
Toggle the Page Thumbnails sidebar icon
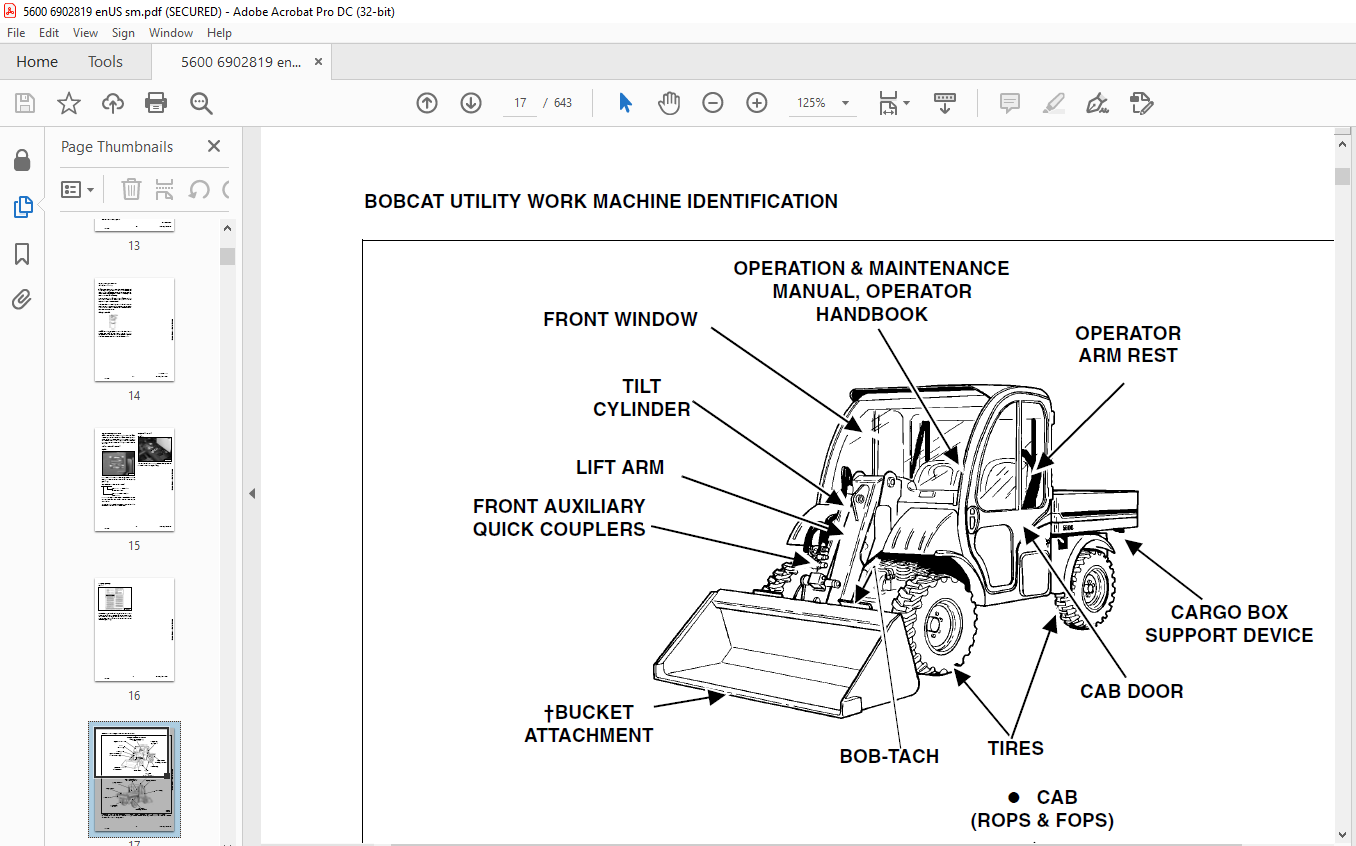pos(23,207)
